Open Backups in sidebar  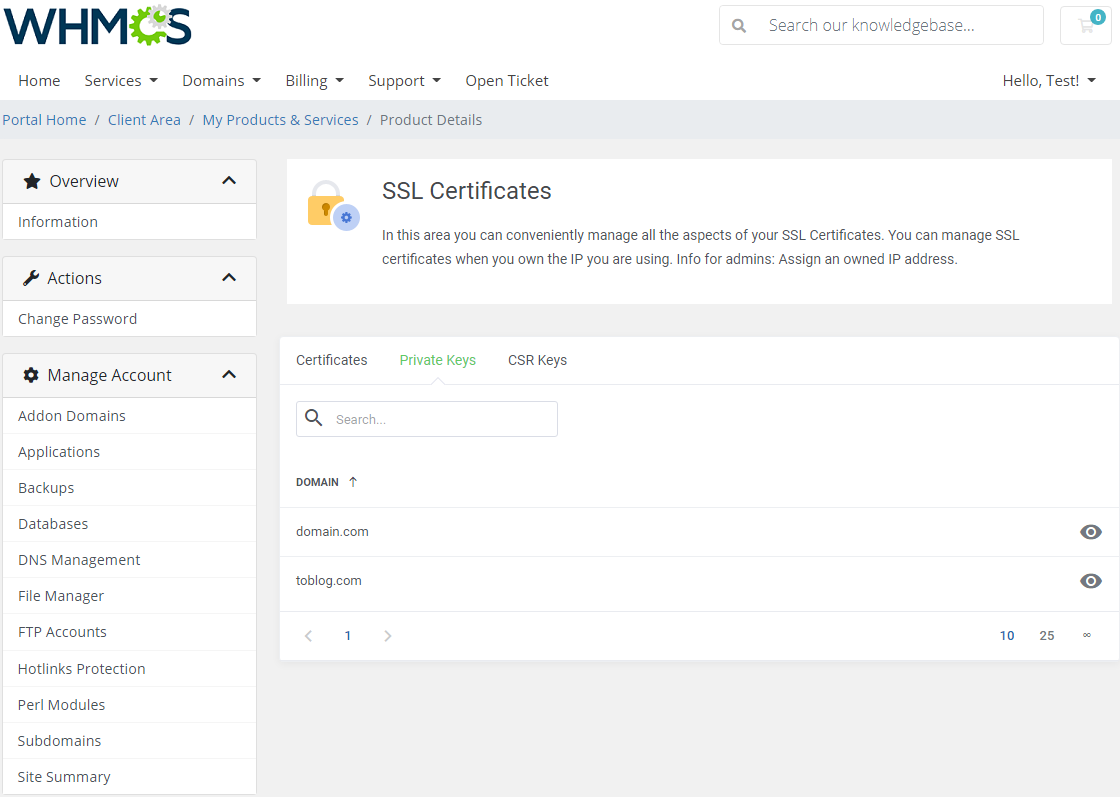point(129,488)
